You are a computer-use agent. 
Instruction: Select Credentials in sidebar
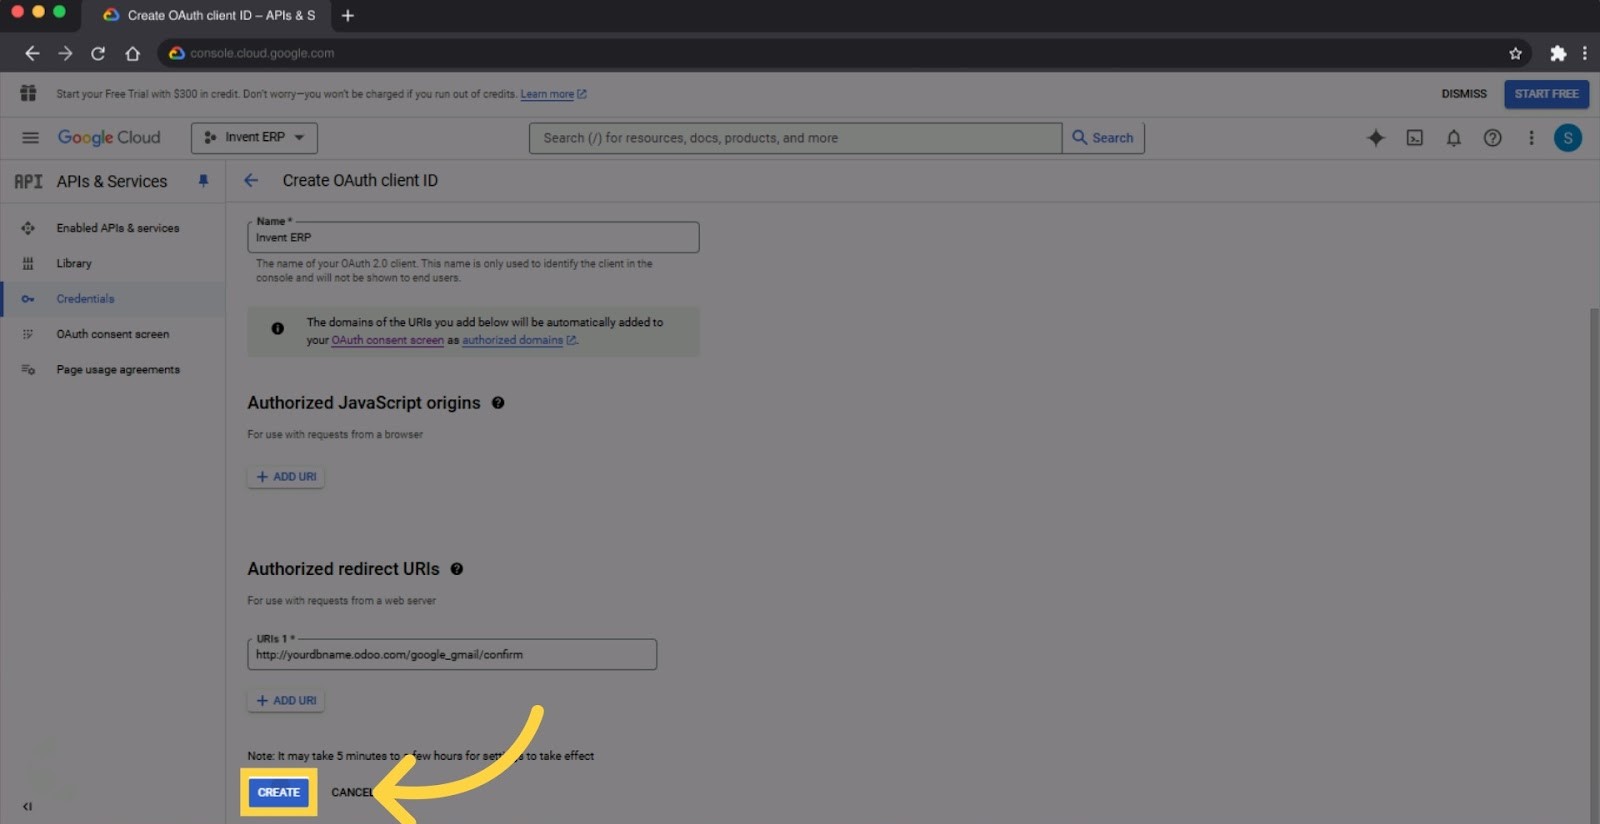pyautogui.click(x=112, y=299)
